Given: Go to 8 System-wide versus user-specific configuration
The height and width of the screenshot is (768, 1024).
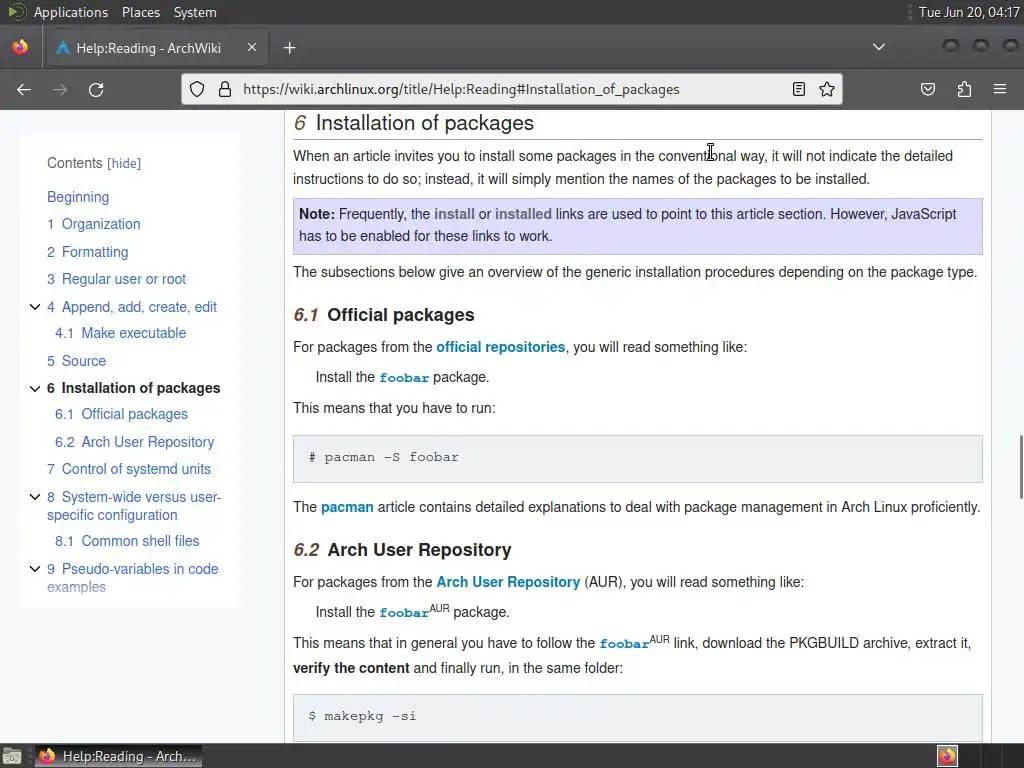Looking at the screenshot, I should pyautogui.click(x=134, y=506).
